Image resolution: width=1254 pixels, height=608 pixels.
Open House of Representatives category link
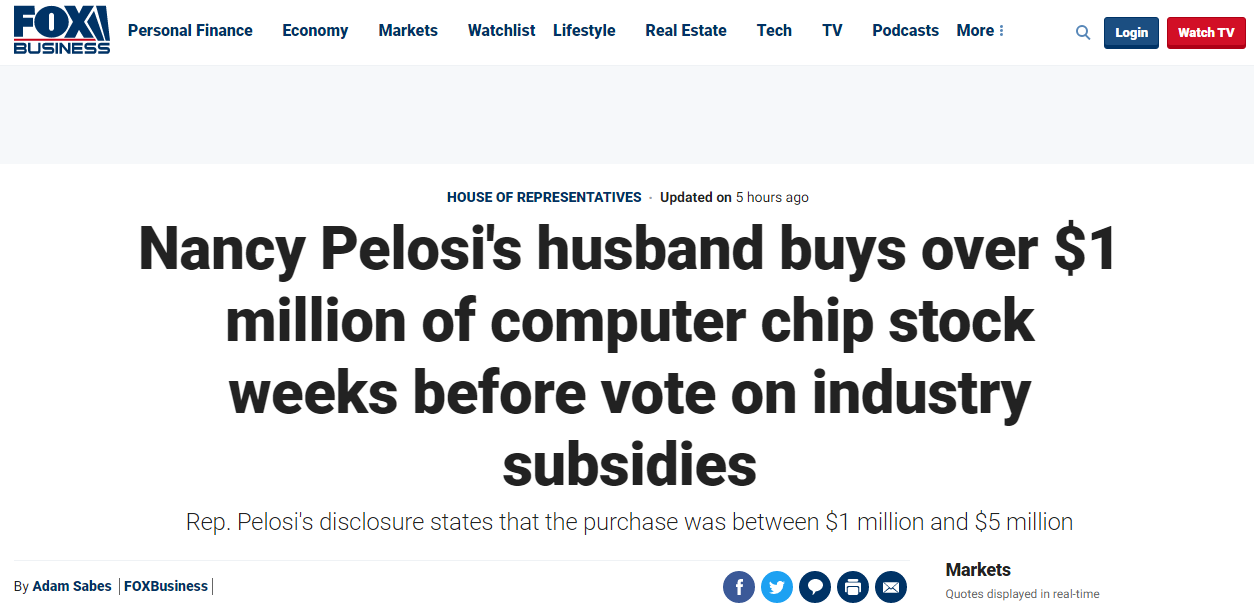pyautogui.click(x=544, y=197)
